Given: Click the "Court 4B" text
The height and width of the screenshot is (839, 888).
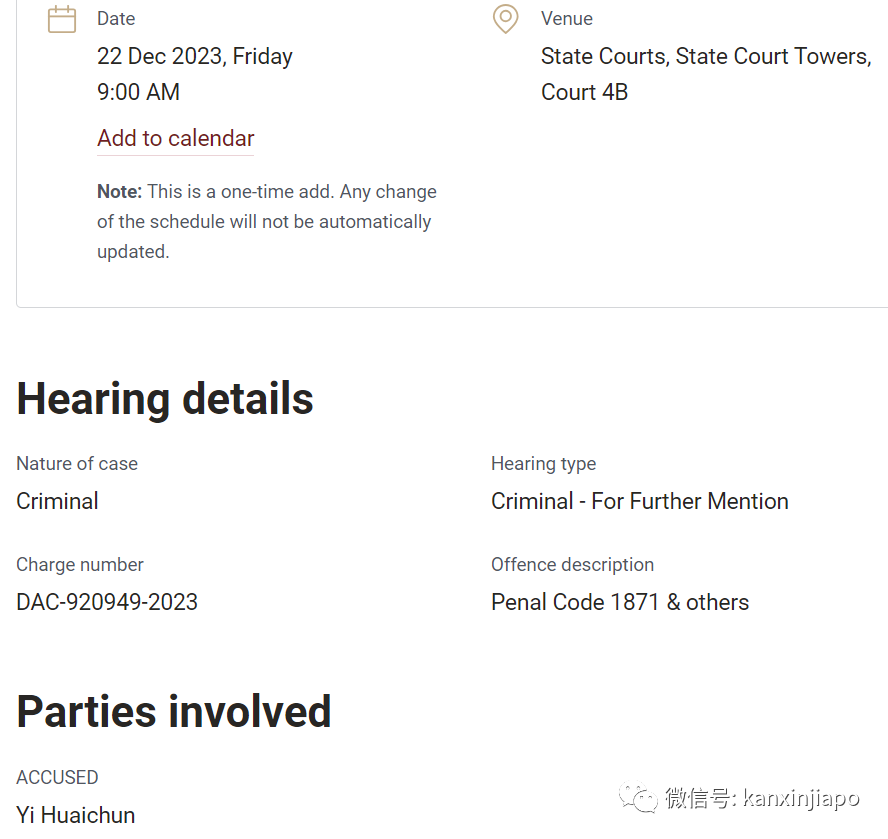Looking at the screenshot, I should click(584, 92).
